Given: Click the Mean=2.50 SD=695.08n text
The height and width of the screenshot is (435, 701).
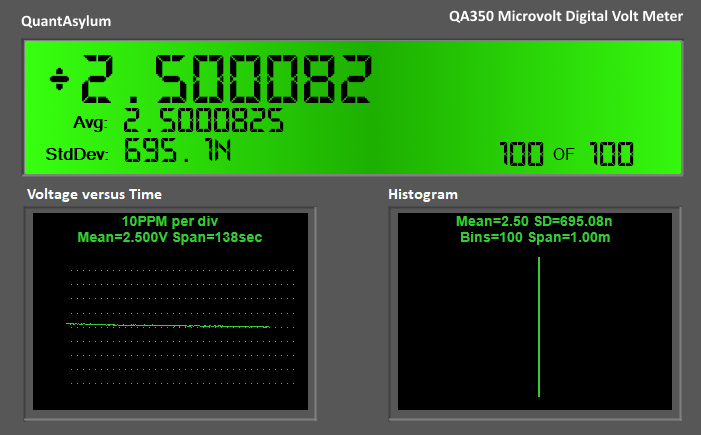Looking at the screenshot, I should (x=539, y=221).
